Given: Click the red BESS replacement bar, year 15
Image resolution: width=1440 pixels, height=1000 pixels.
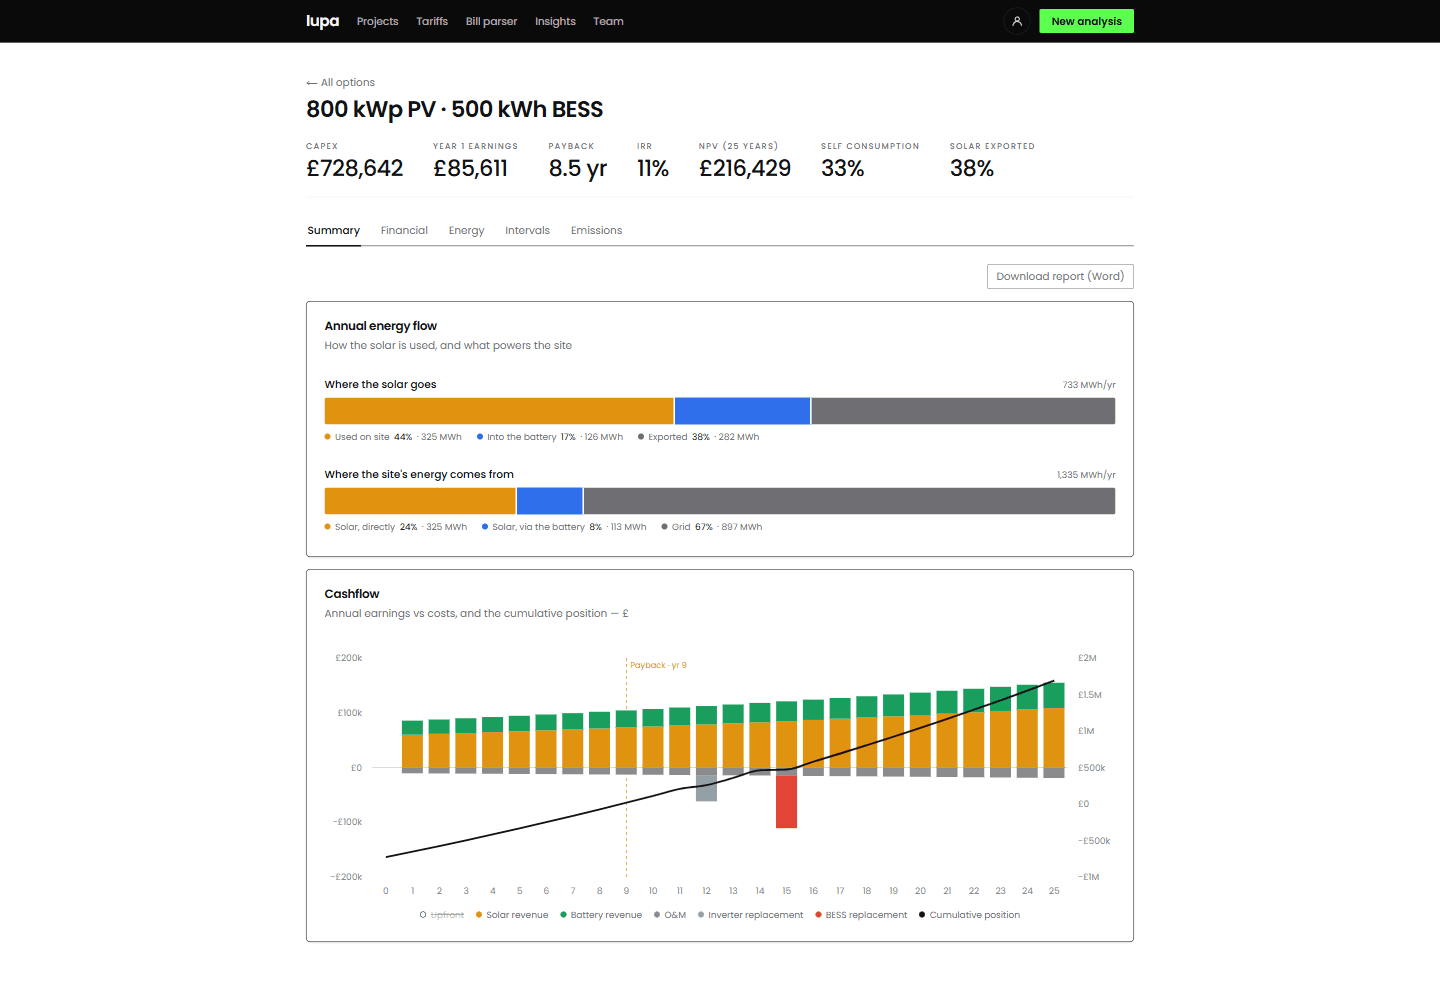Looking at the screenshot, I should click(x=787, y=801).
